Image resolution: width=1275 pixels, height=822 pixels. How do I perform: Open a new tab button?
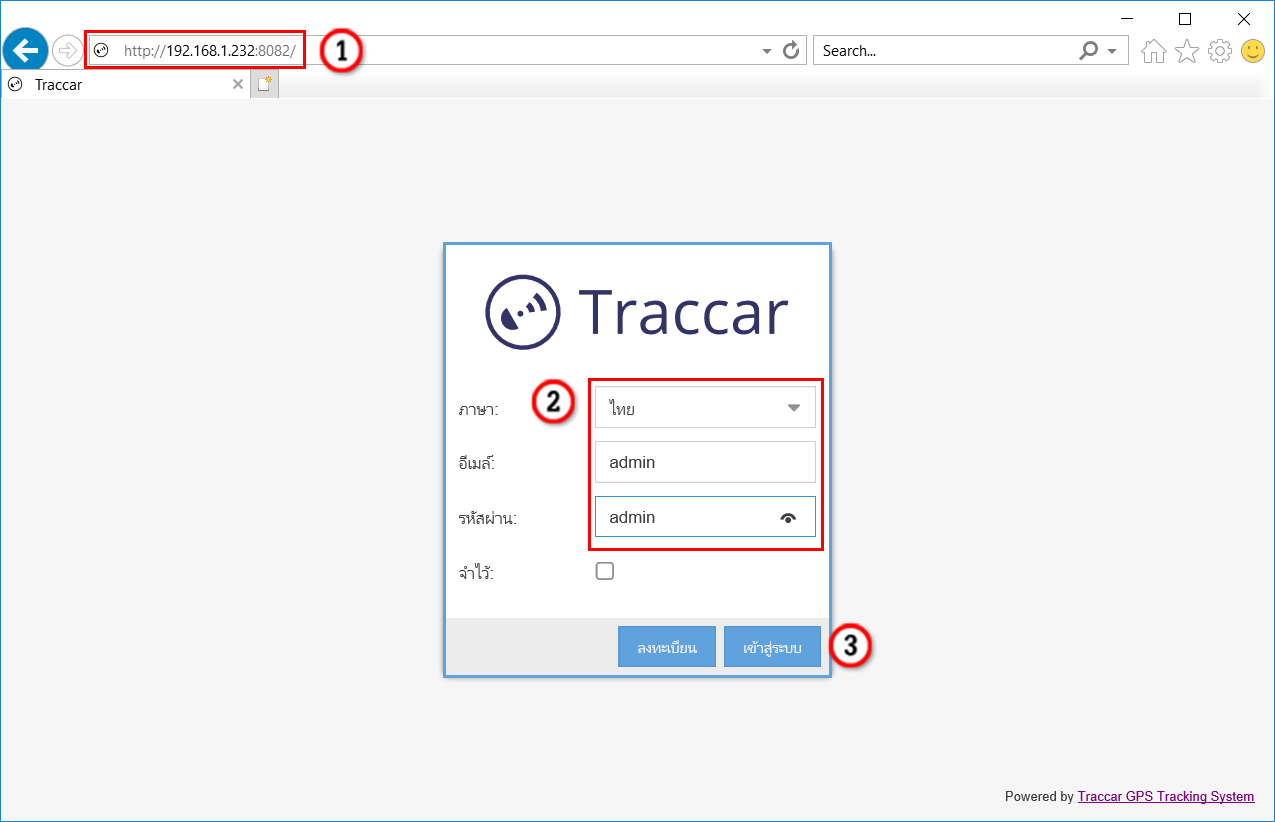click(x=264, y=85)
